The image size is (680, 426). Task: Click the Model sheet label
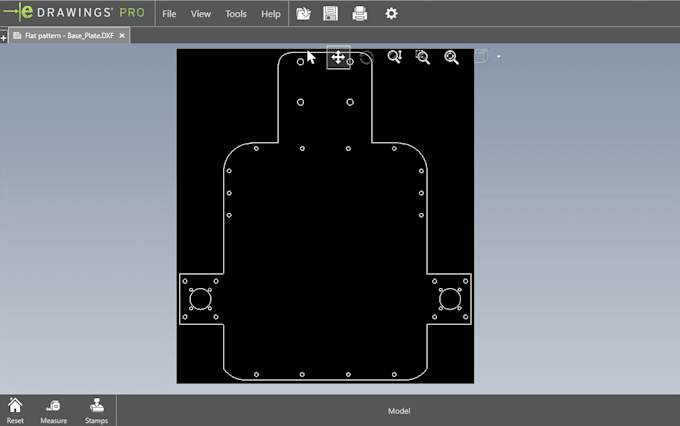[399, 411]
